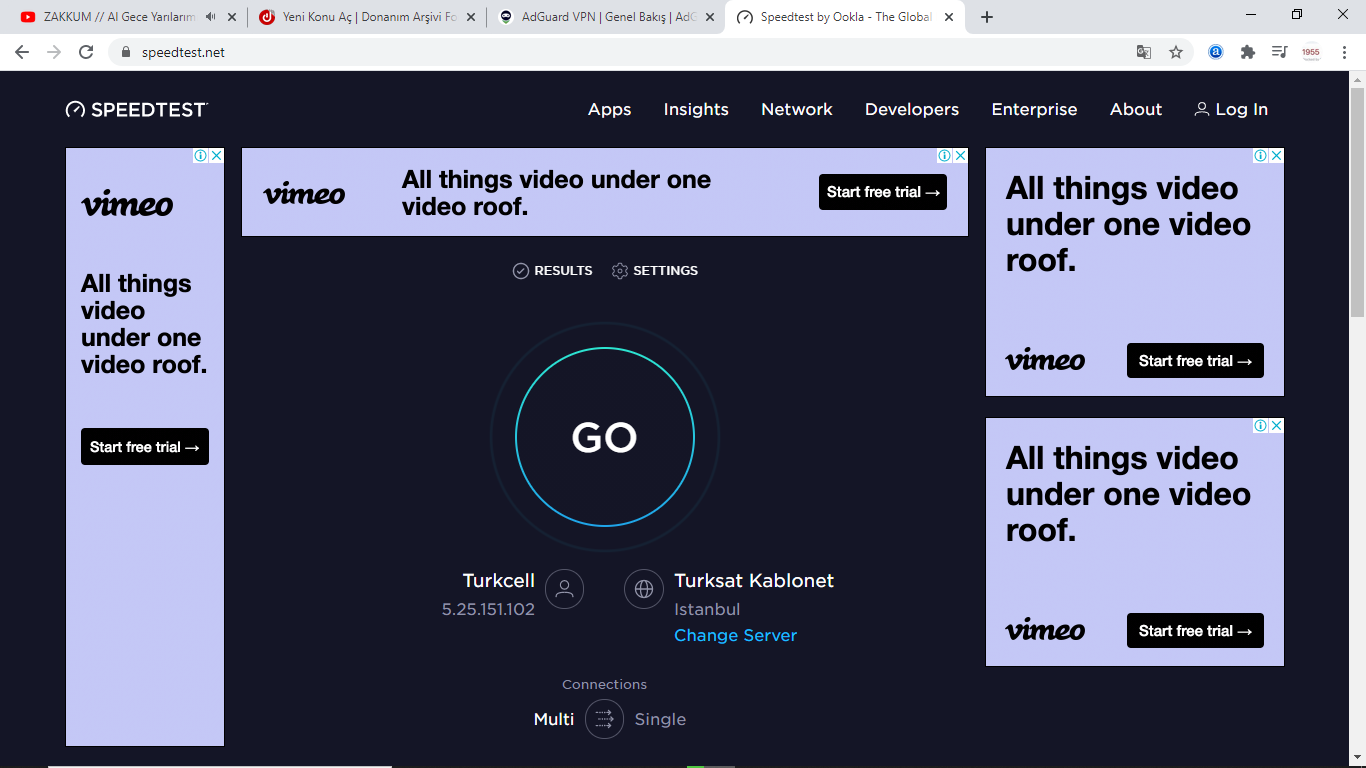Image resolution: width=1366 pixels, height=768 pixels.
Task: Open AdChoices info on upper-right ad
Action: point(1261,156)
